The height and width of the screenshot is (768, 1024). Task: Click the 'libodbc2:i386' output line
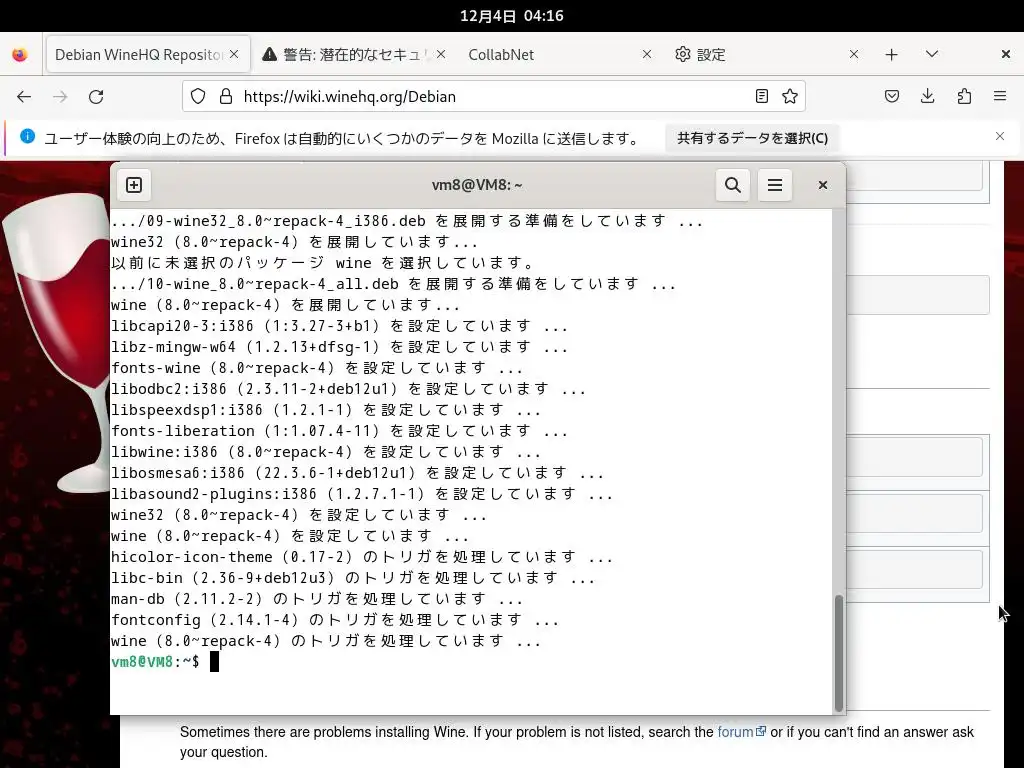(349, 389)
